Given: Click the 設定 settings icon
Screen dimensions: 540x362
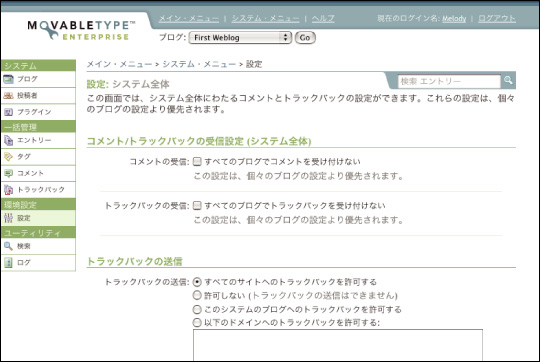Looking at the screenshot, I should (x=8, y=218).
